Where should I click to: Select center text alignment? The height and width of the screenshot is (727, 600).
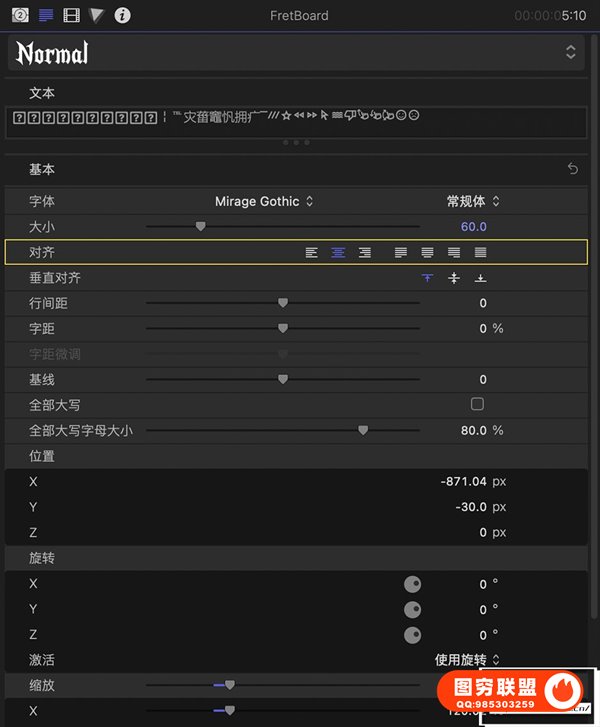pos(338,252)
